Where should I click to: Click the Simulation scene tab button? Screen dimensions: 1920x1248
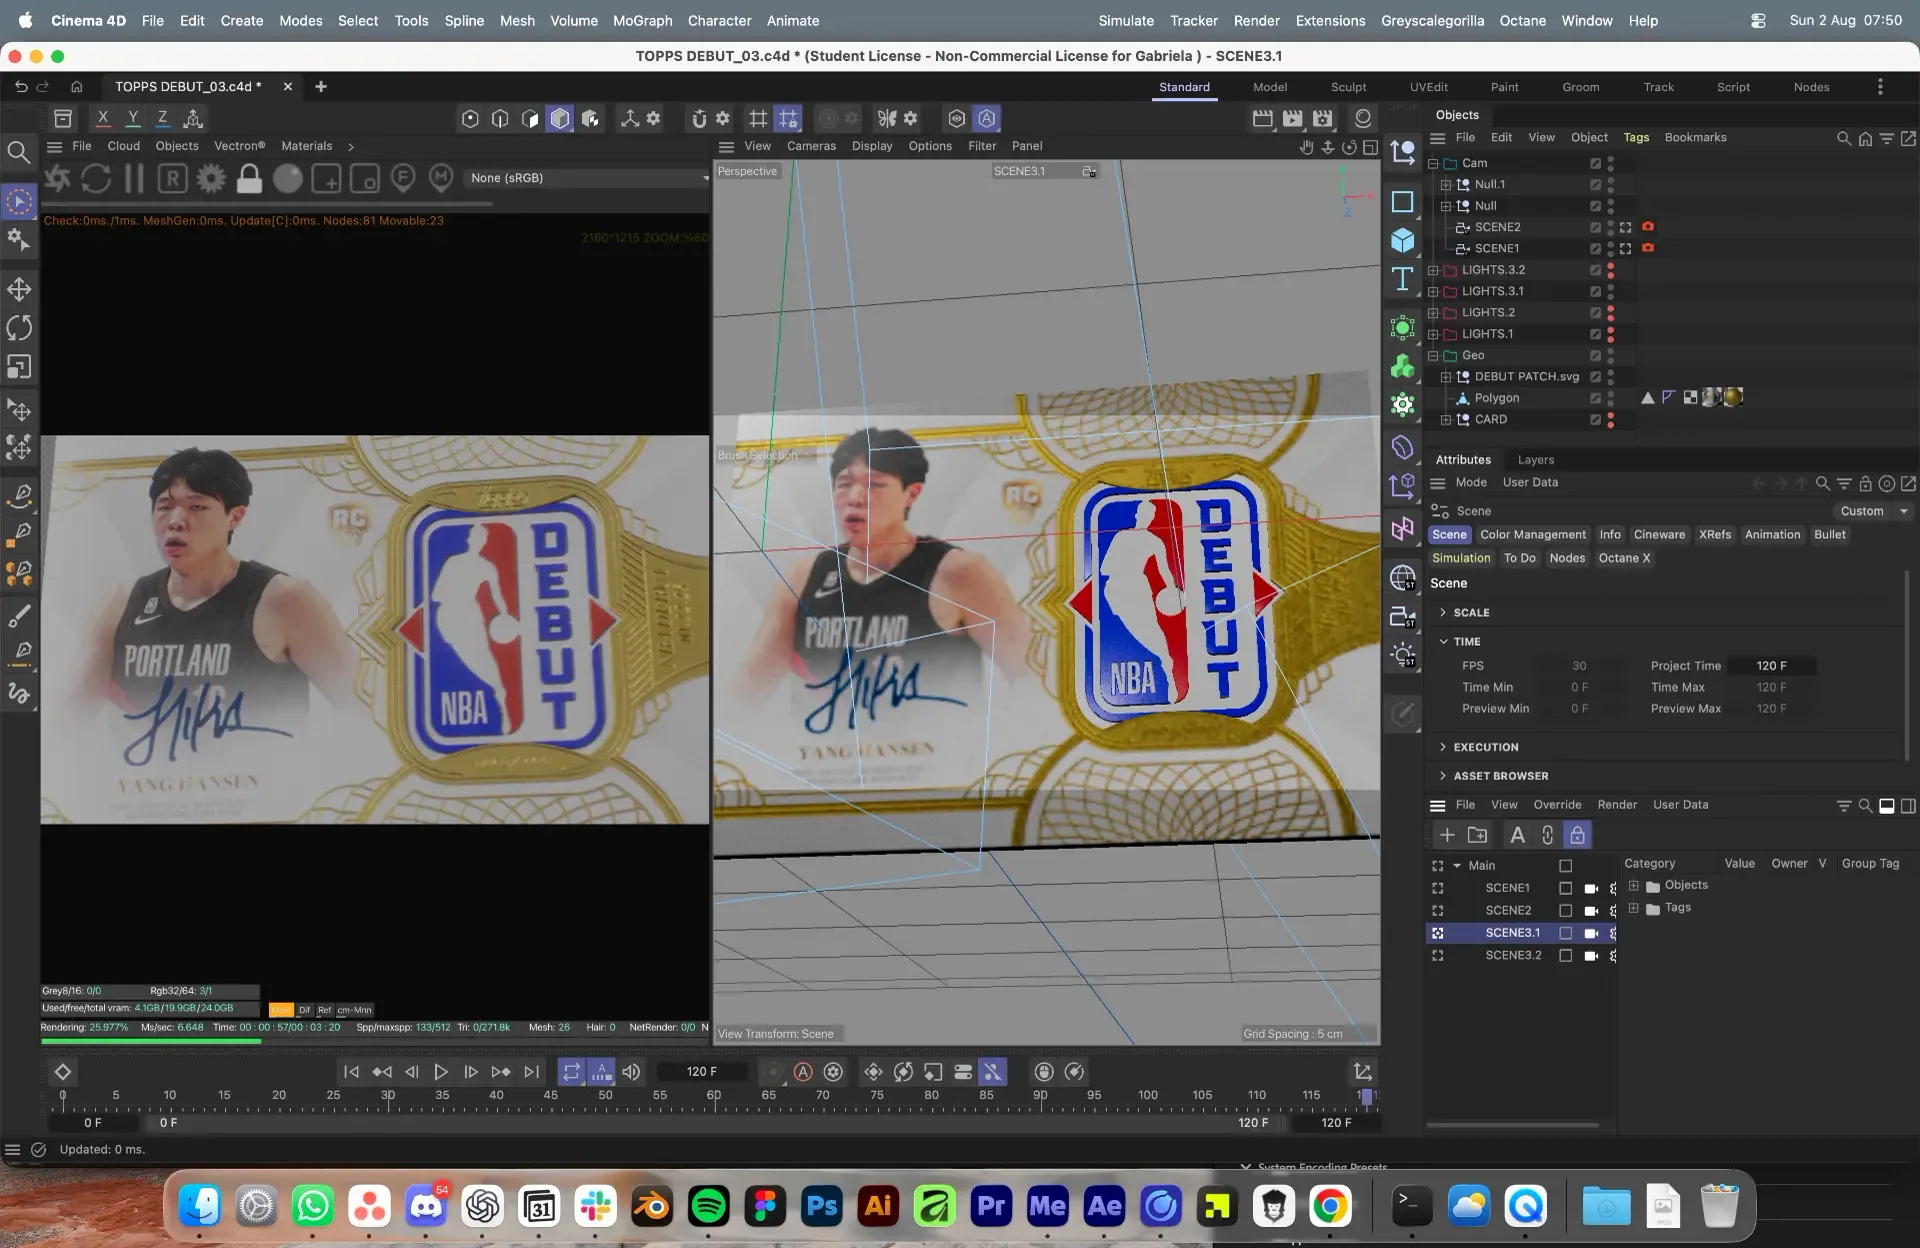click(x=1461, y=558)
